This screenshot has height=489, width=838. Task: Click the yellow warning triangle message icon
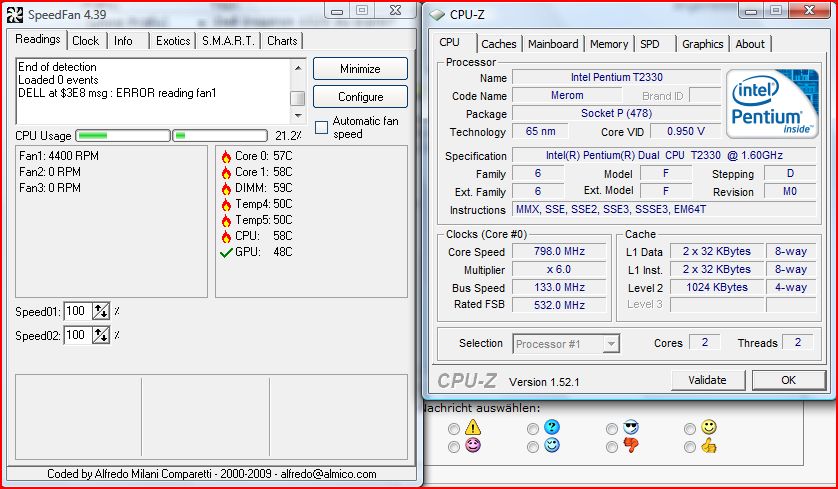[473, 428]
